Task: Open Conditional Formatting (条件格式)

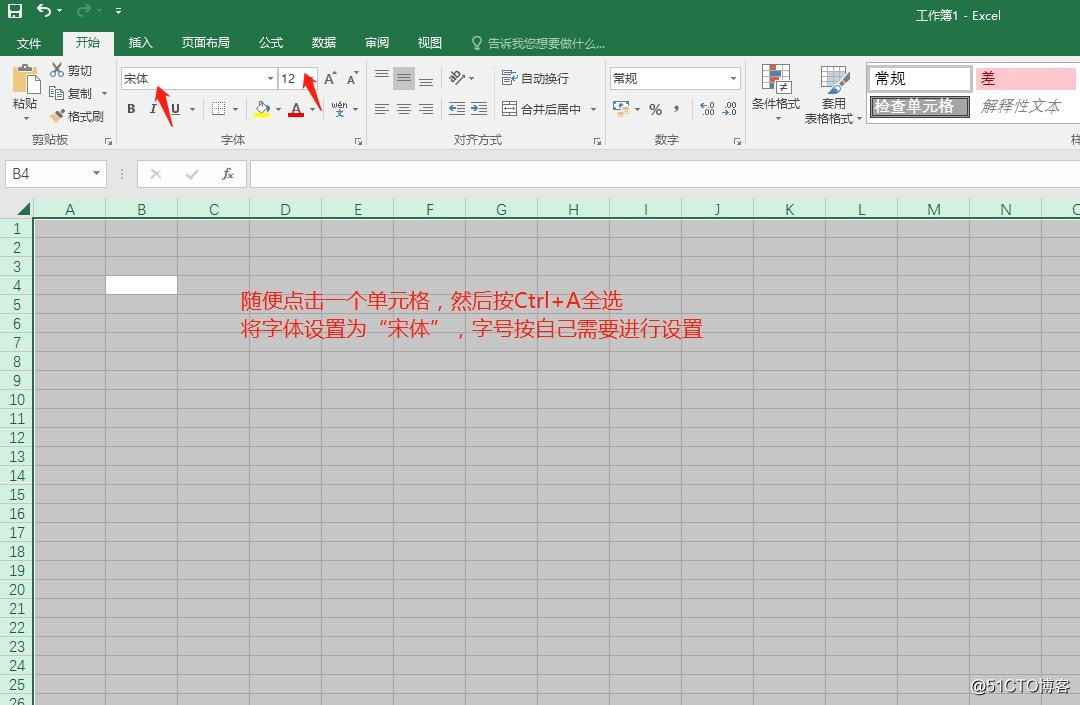Action: 776,93
